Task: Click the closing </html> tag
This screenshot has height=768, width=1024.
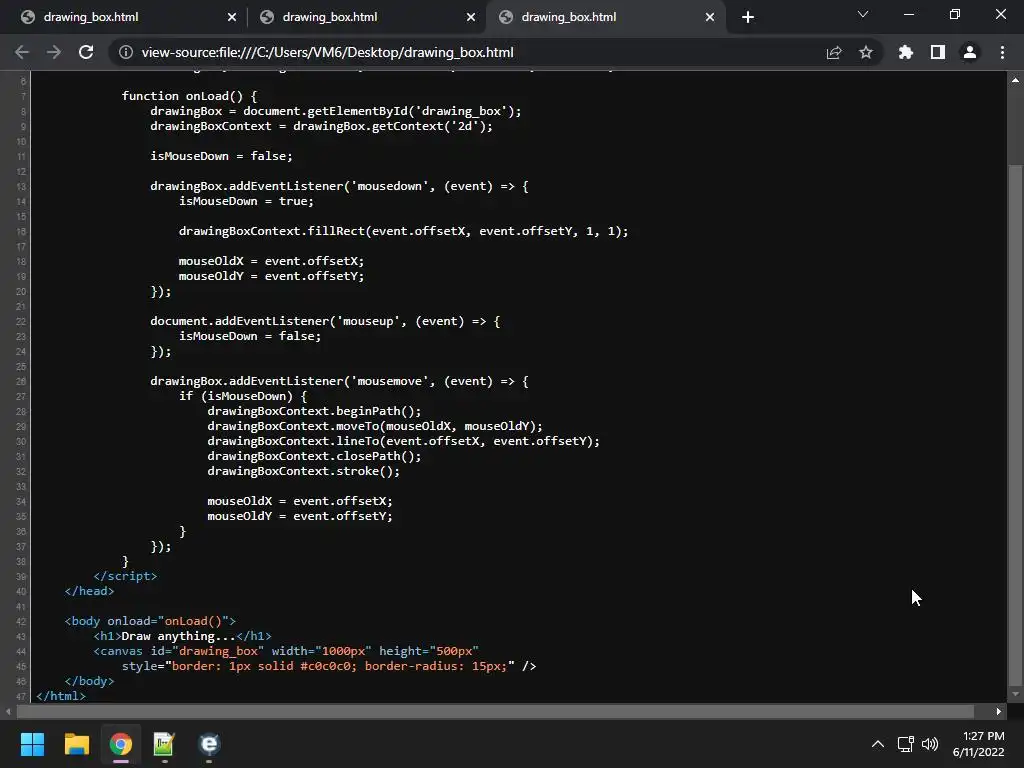Action: 61,696
